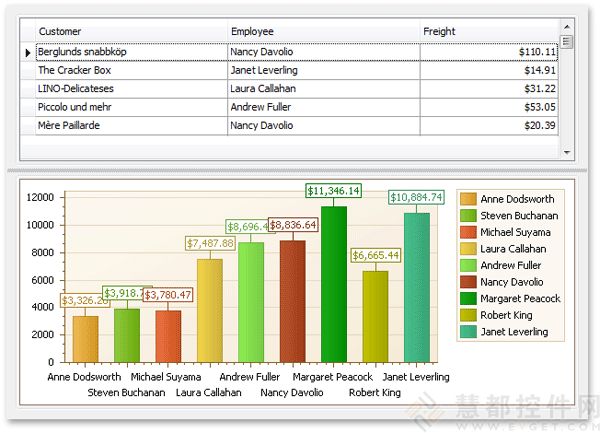Click the grid's vertical scrollbar thumb
This screenshot has height=433, width=600.
(567, 42)
